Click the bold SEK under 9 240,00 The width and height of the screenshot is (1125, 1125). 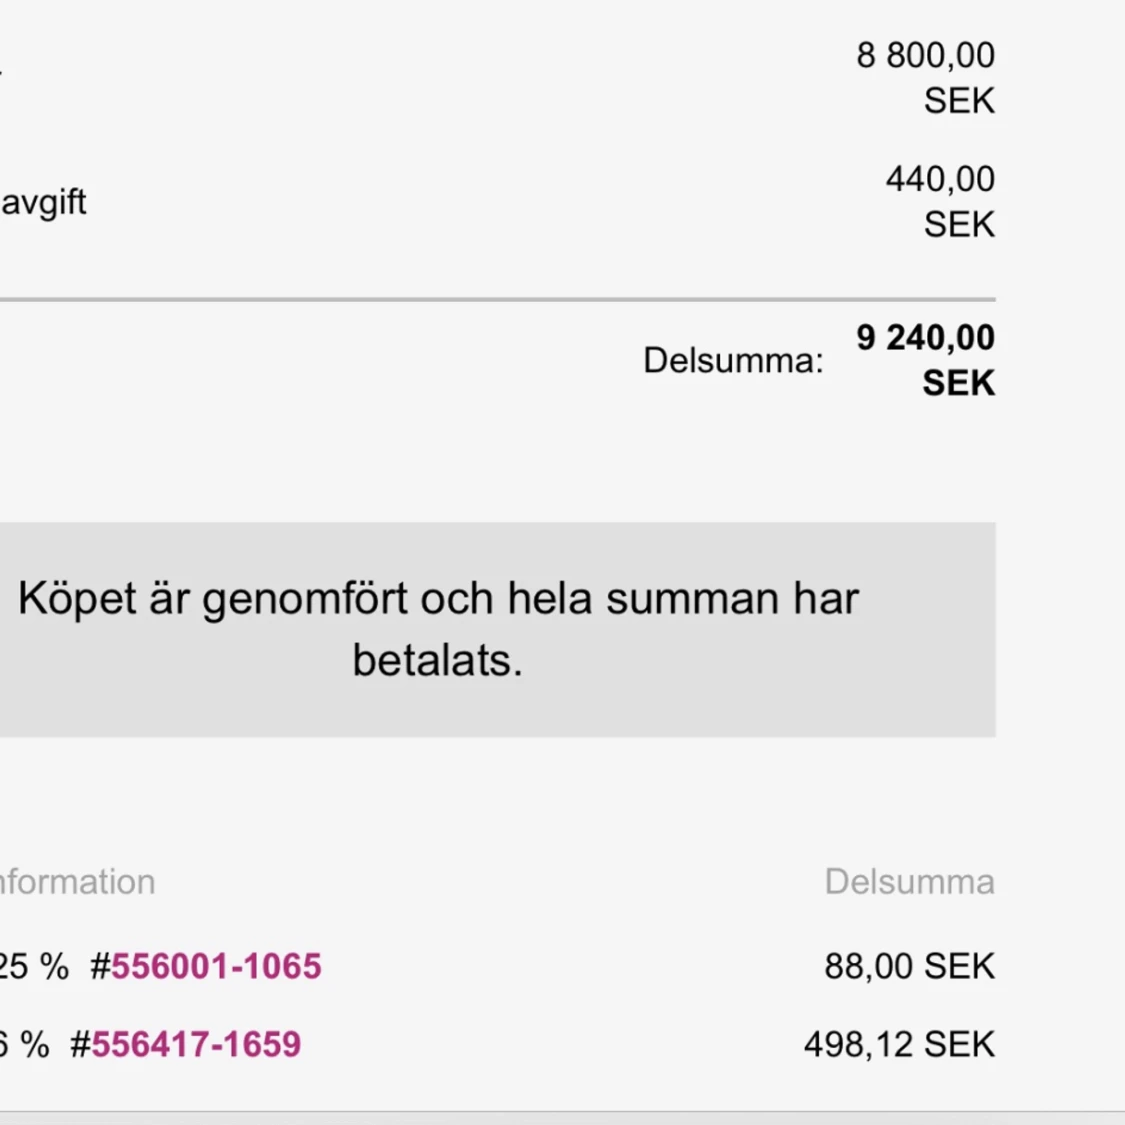[959, 383]
